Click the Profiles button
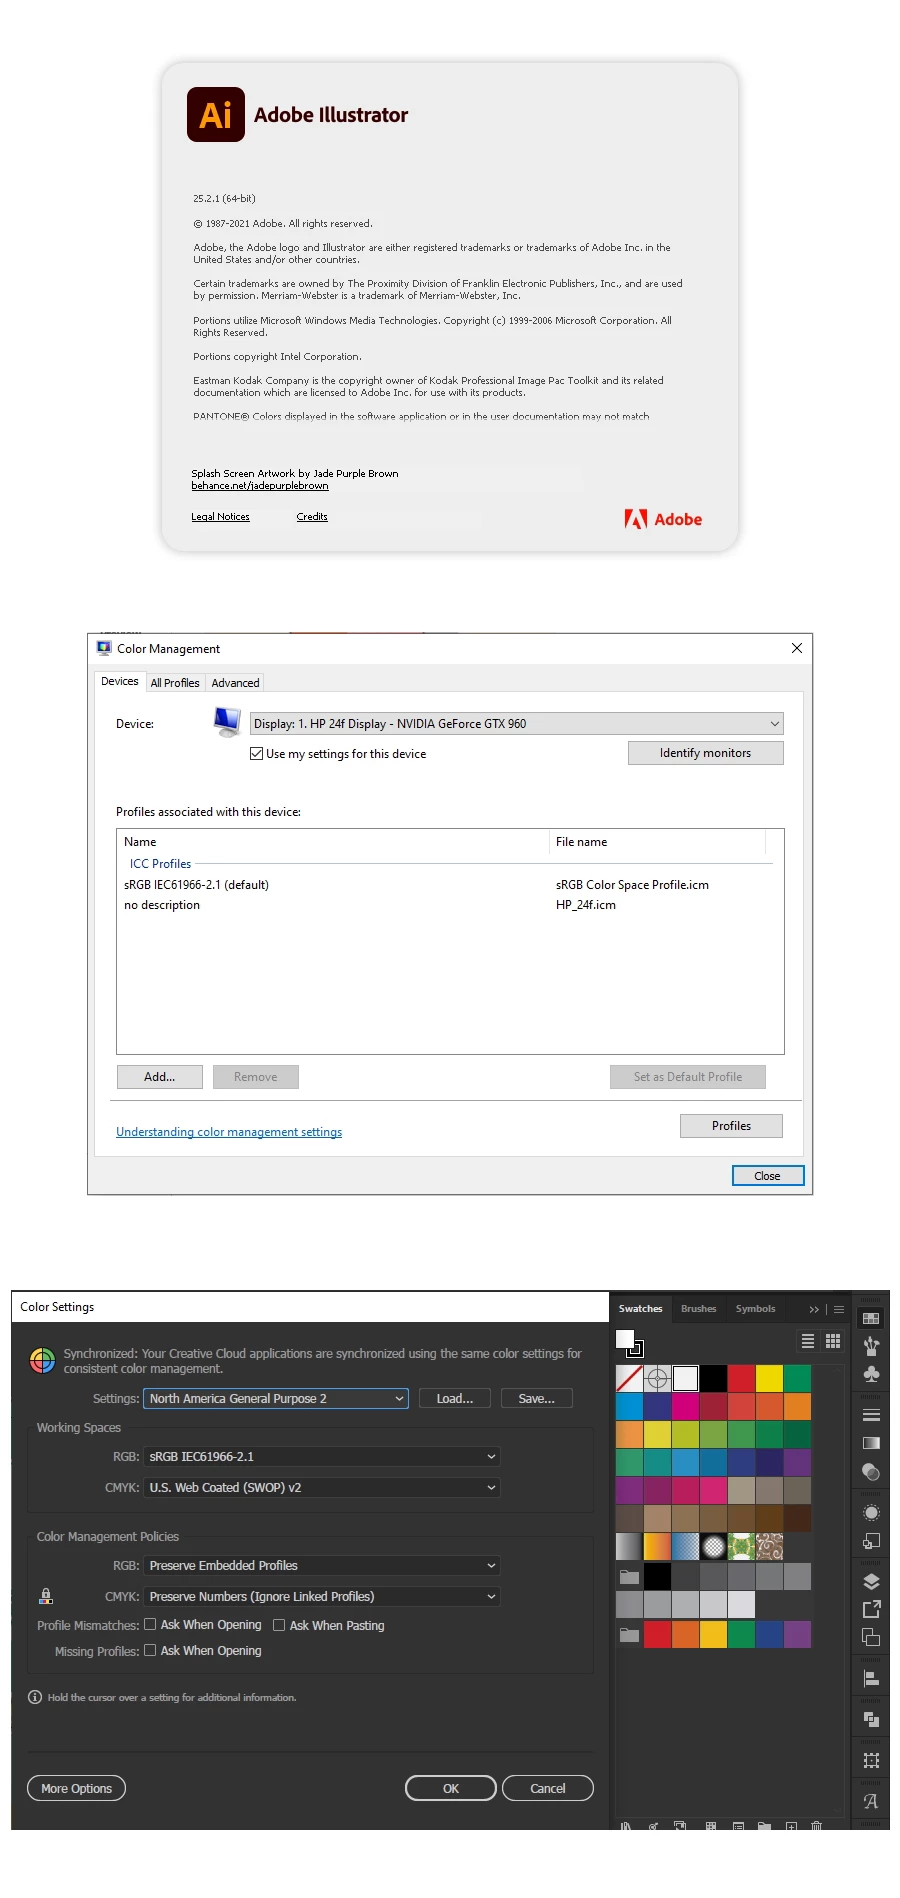This screenshot has width=900, height=1898. click(731, 1126)
